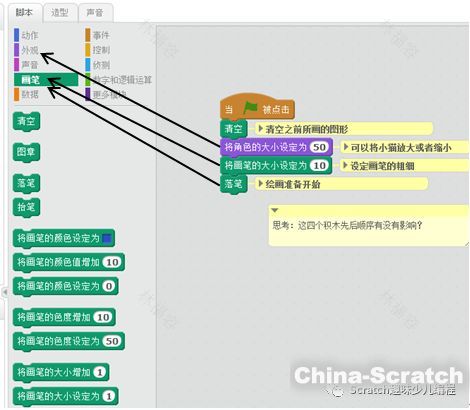Screen dimensions: 470x410
Task: Click the 10 value in 将画笔的大小设定为 script block
Action: point(319,165)
